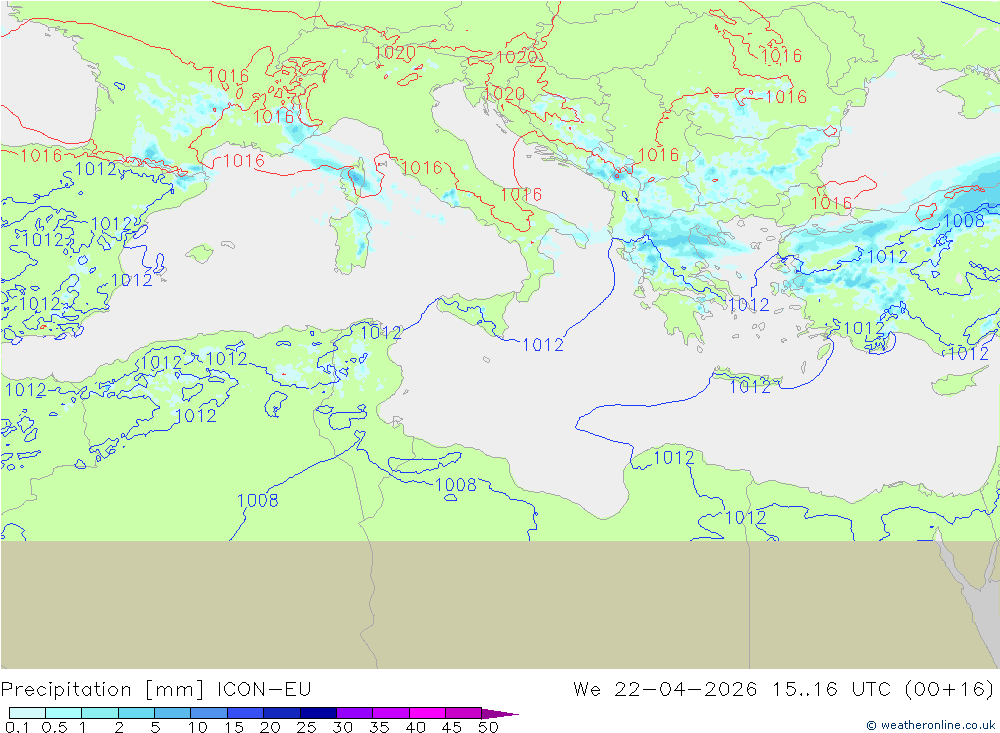Screen dimensions: 1000x733
Task: Open the © weatheronline.co.uk credit link
Action: (930, 725)
